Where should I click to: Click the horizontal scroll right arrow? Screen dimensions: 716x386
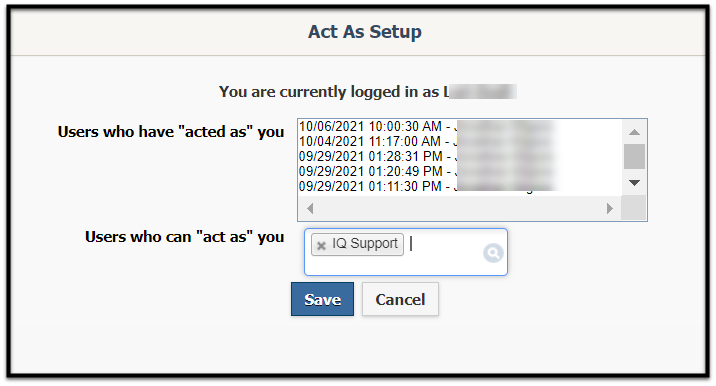pyautogui.click(x=610, y=209)
